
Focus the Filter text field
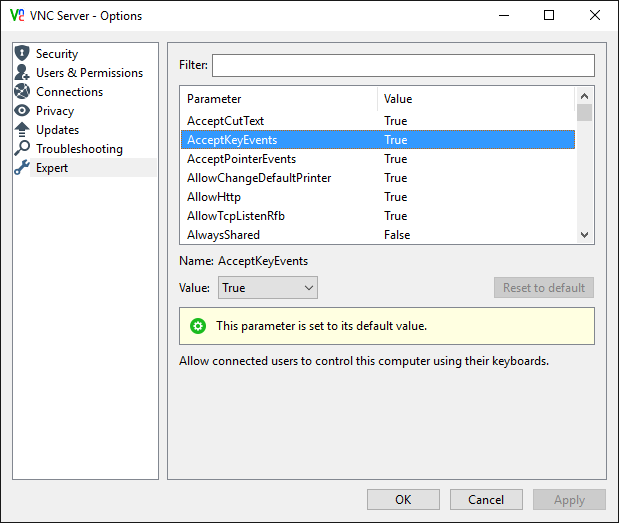click(x=403, y=65)
